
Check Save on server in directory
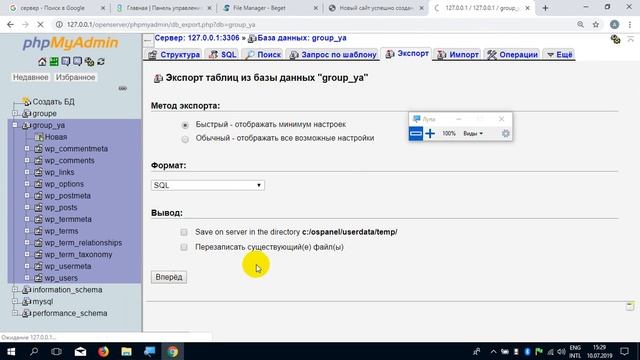(184, 232)
